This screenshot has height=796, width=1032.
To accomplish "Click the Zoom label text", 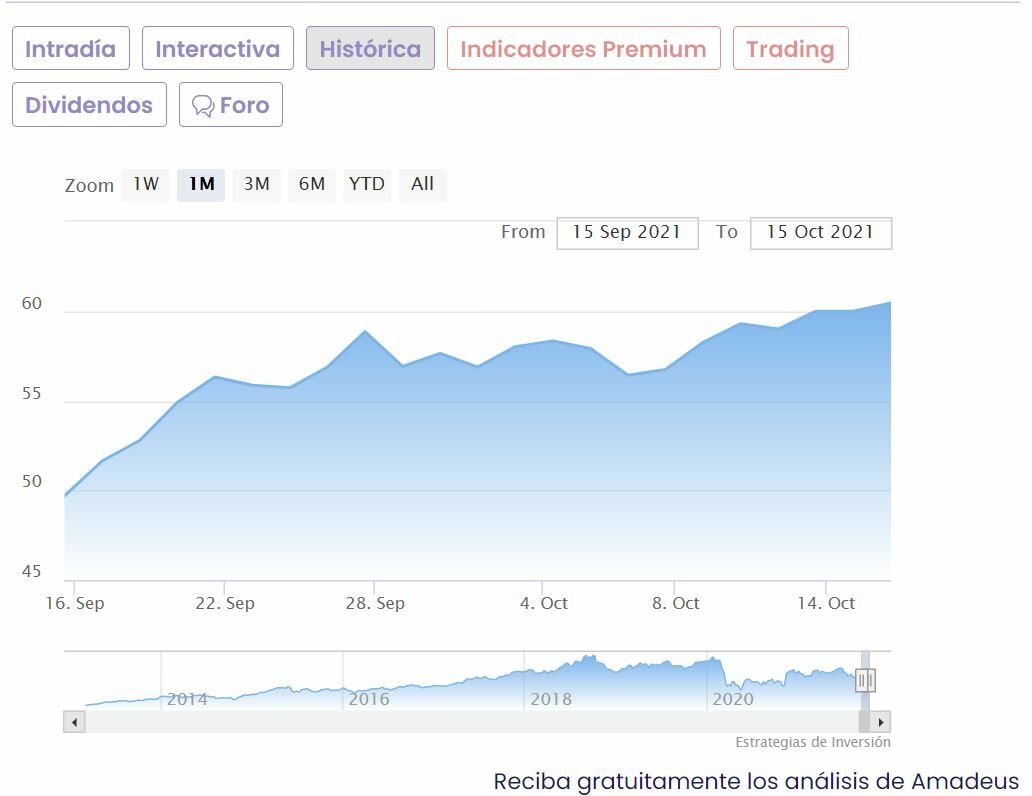I will point(90,186).
